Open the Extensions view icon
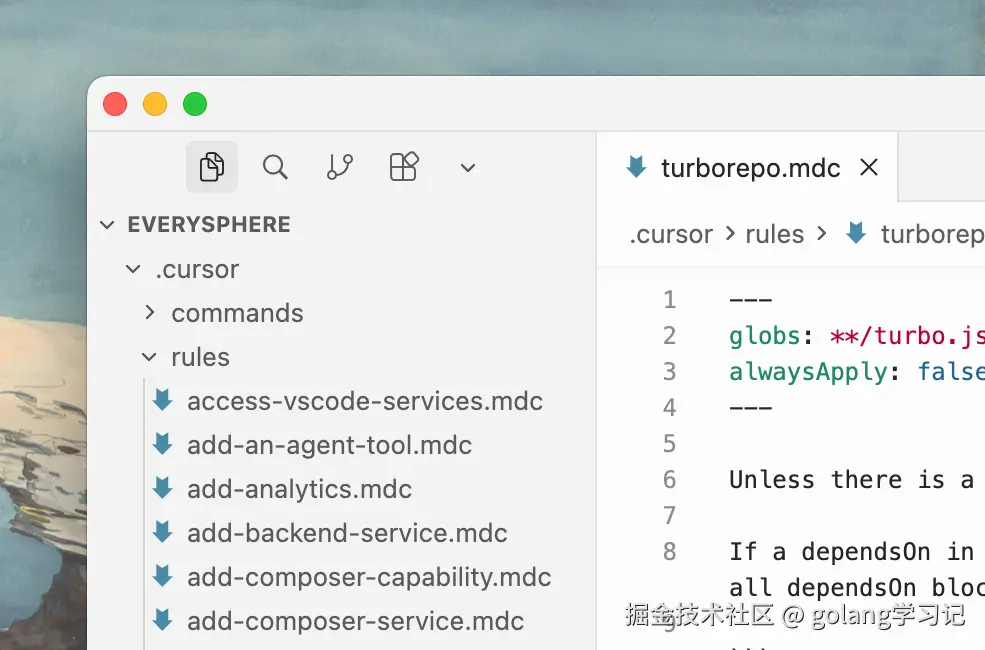 403,167
